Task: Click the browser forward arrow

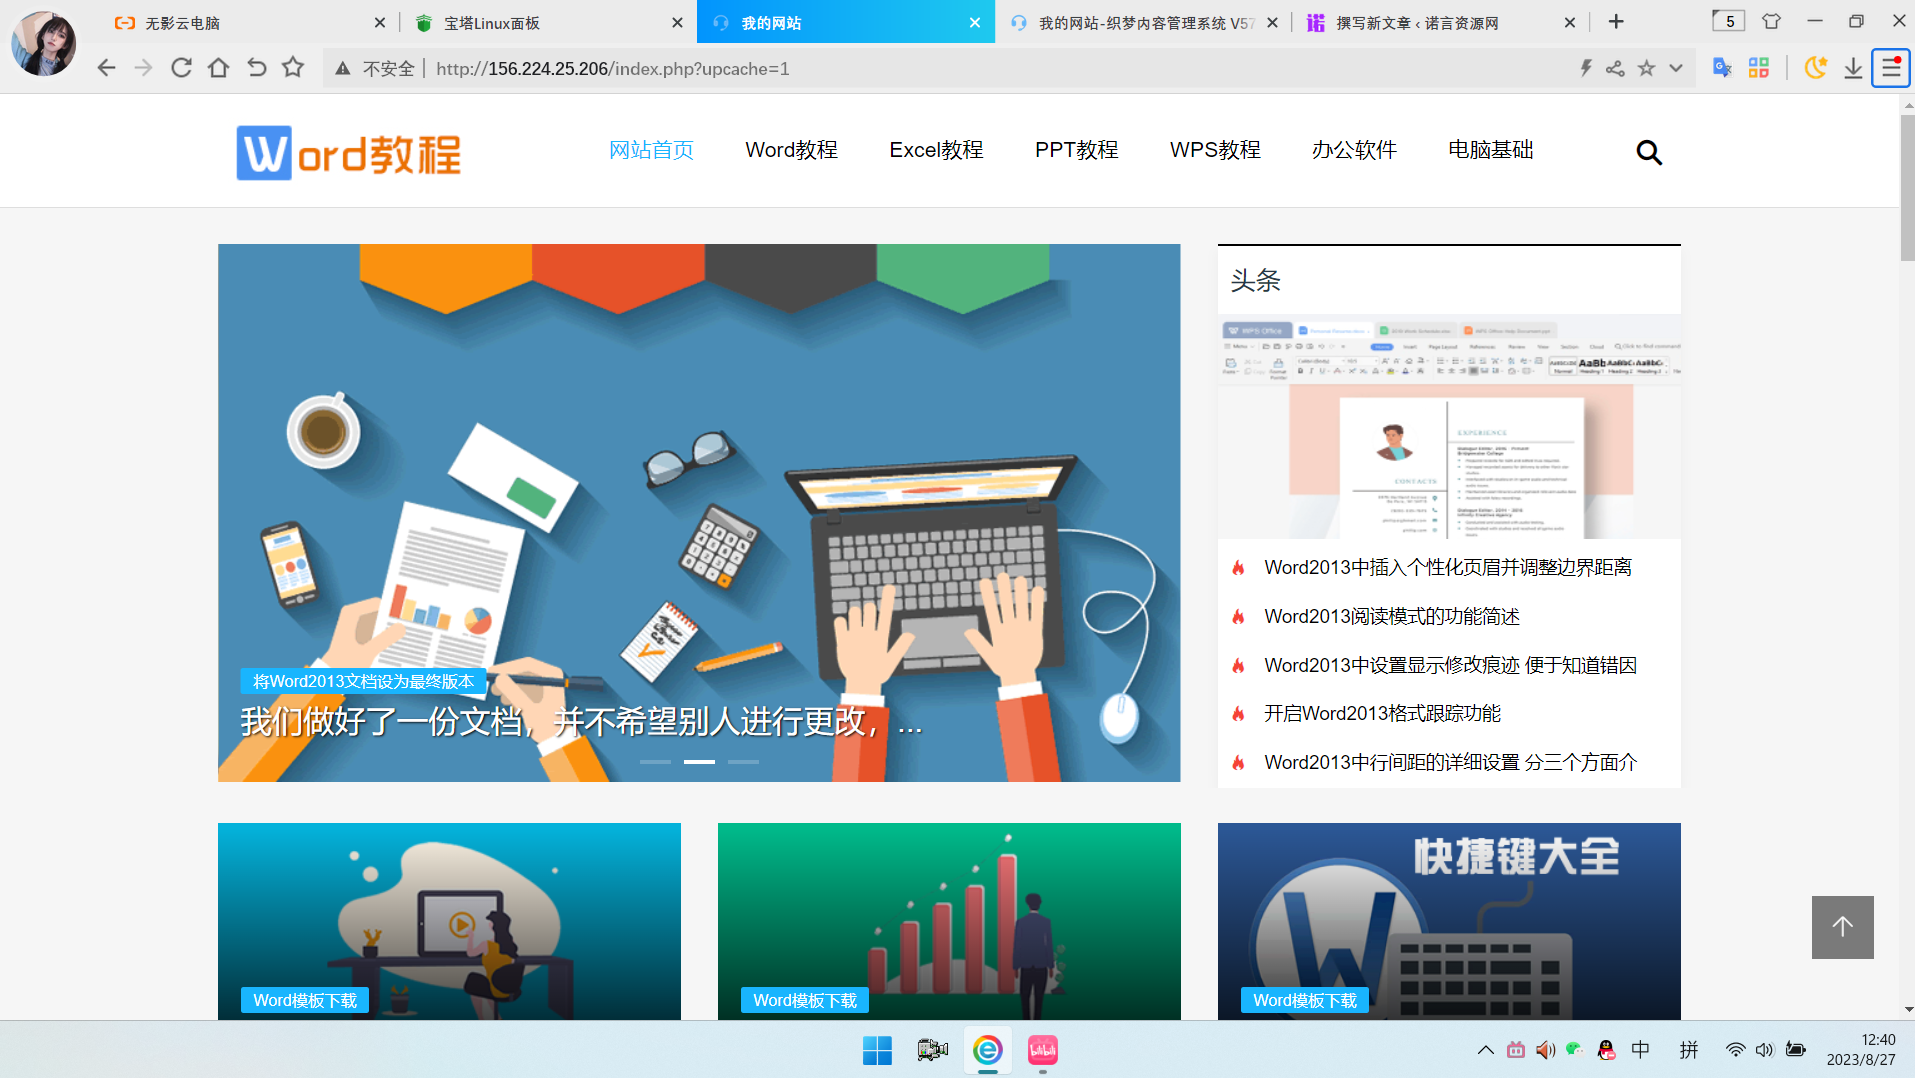Action: tap(143, 68)
